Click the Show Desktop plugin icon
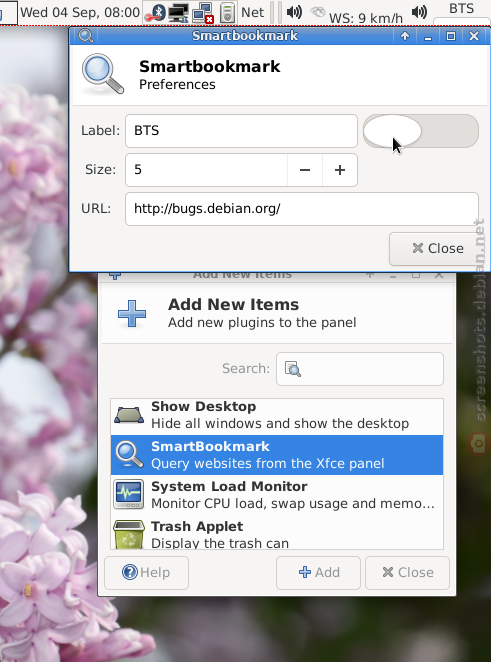 click(129, 415)
